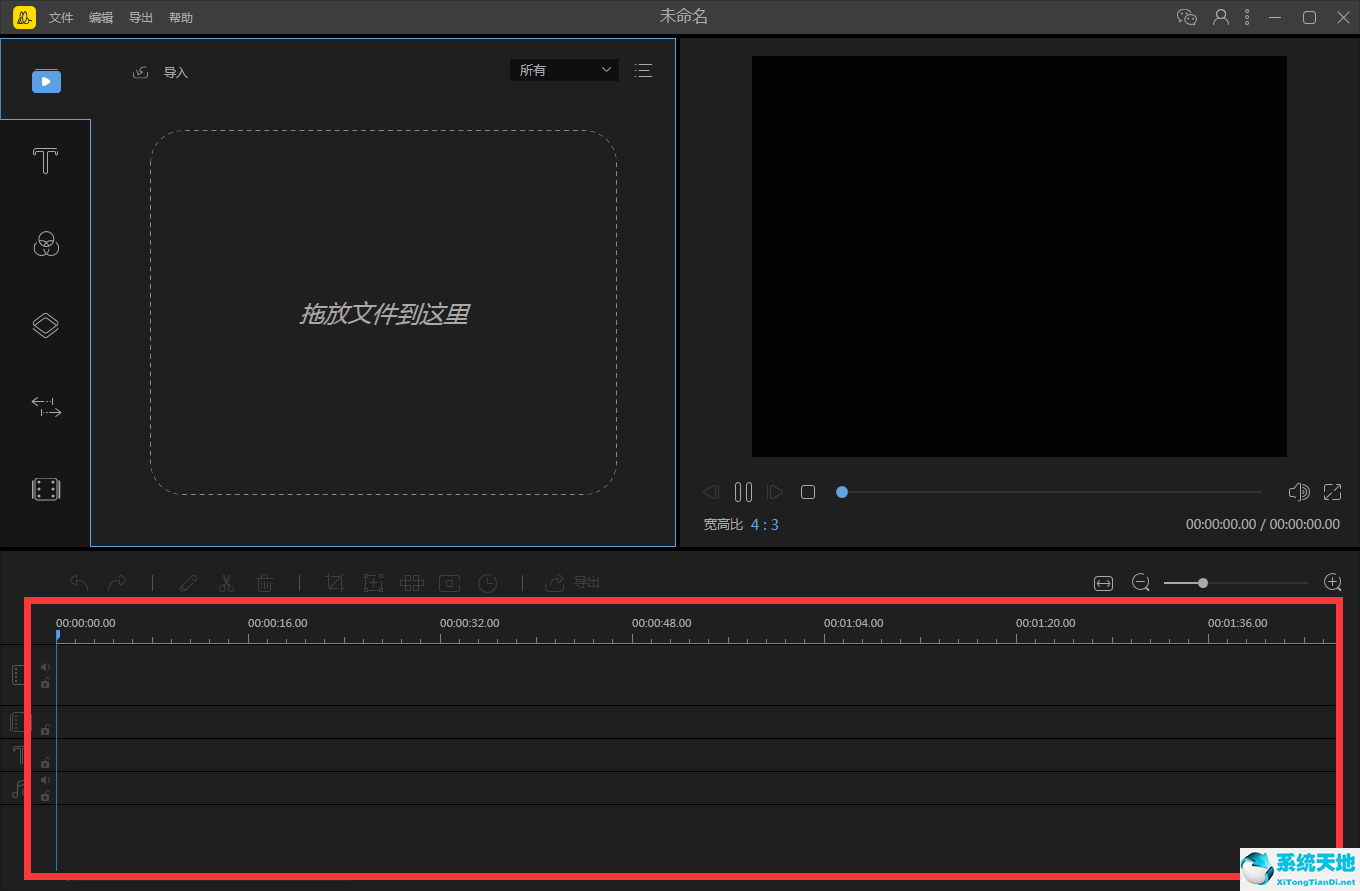Open the Filters tab with three-circle icon
Image resolution: width=1360 pixels, height=891 pixels.
(46, 243)
